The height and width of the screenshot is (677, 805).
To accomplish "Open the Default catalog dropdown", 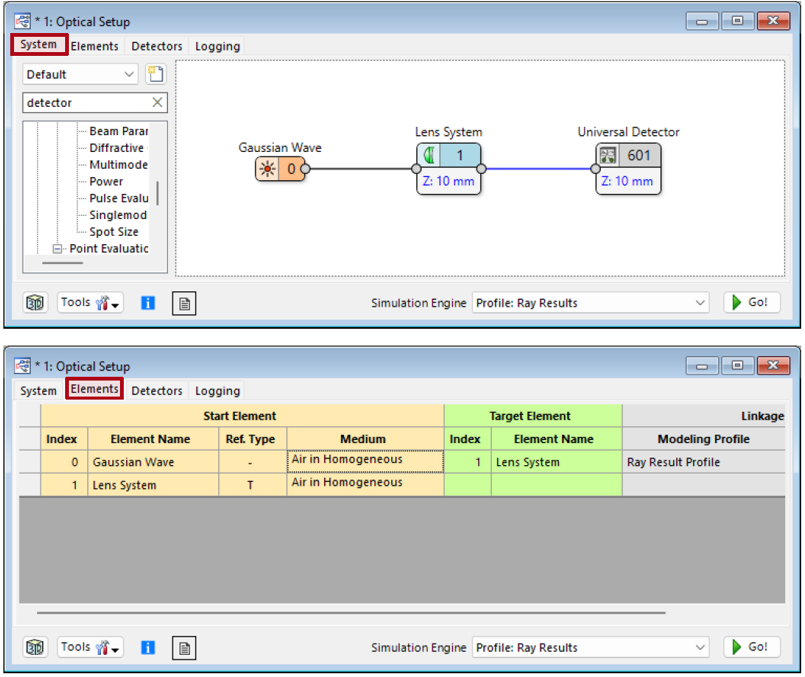I will coord(80,74).
